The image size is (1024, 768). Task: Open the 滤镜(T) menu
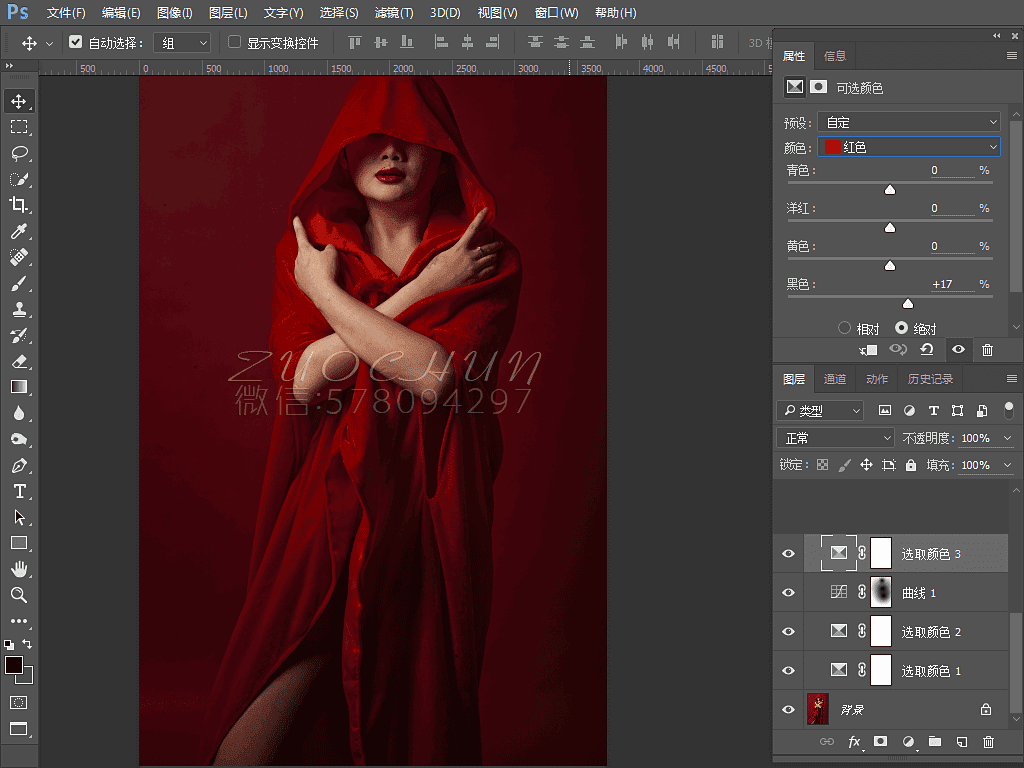click(x=393, y=13)
